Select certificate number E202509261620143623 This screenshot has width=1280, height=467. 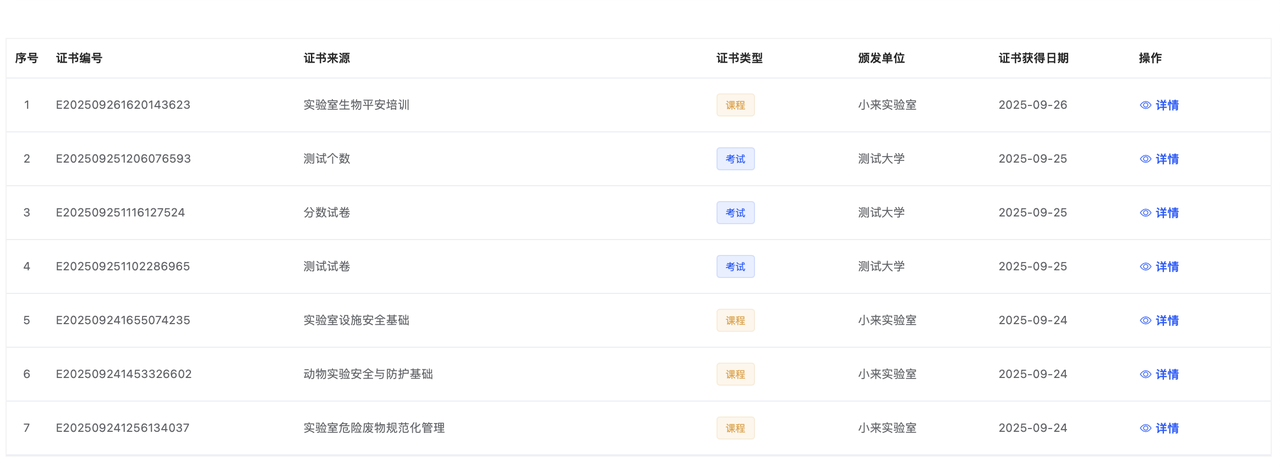123,105
